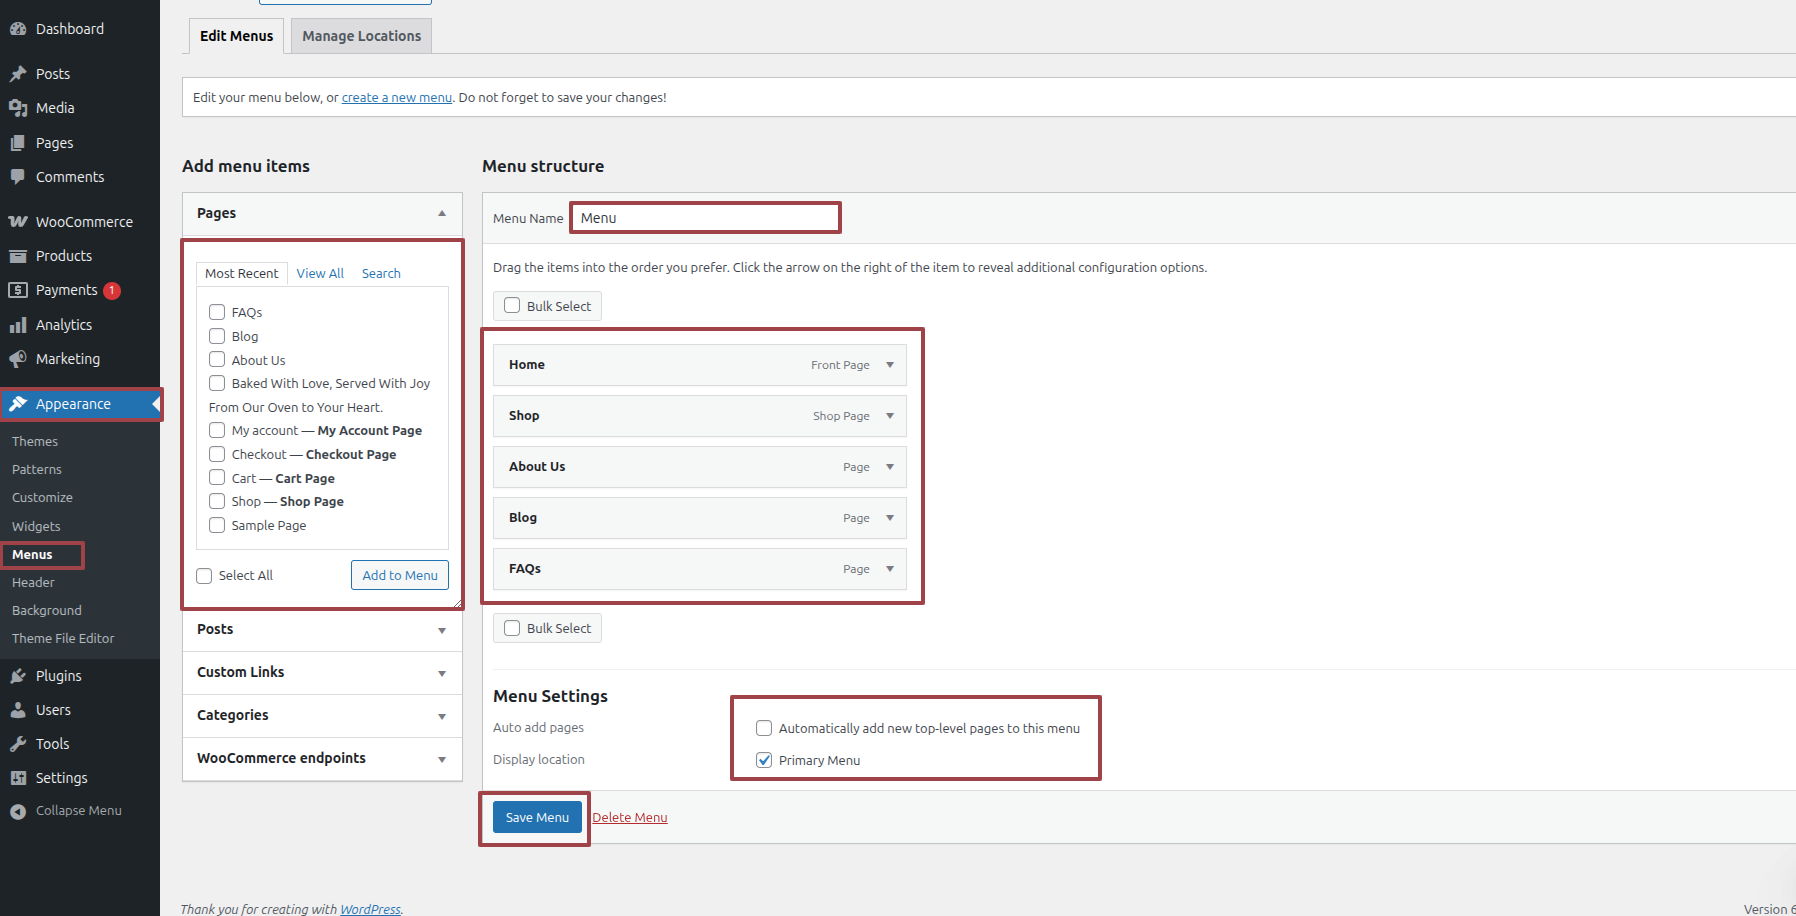
Task: Click the Save Menu button
Action: tap(537, 817)
